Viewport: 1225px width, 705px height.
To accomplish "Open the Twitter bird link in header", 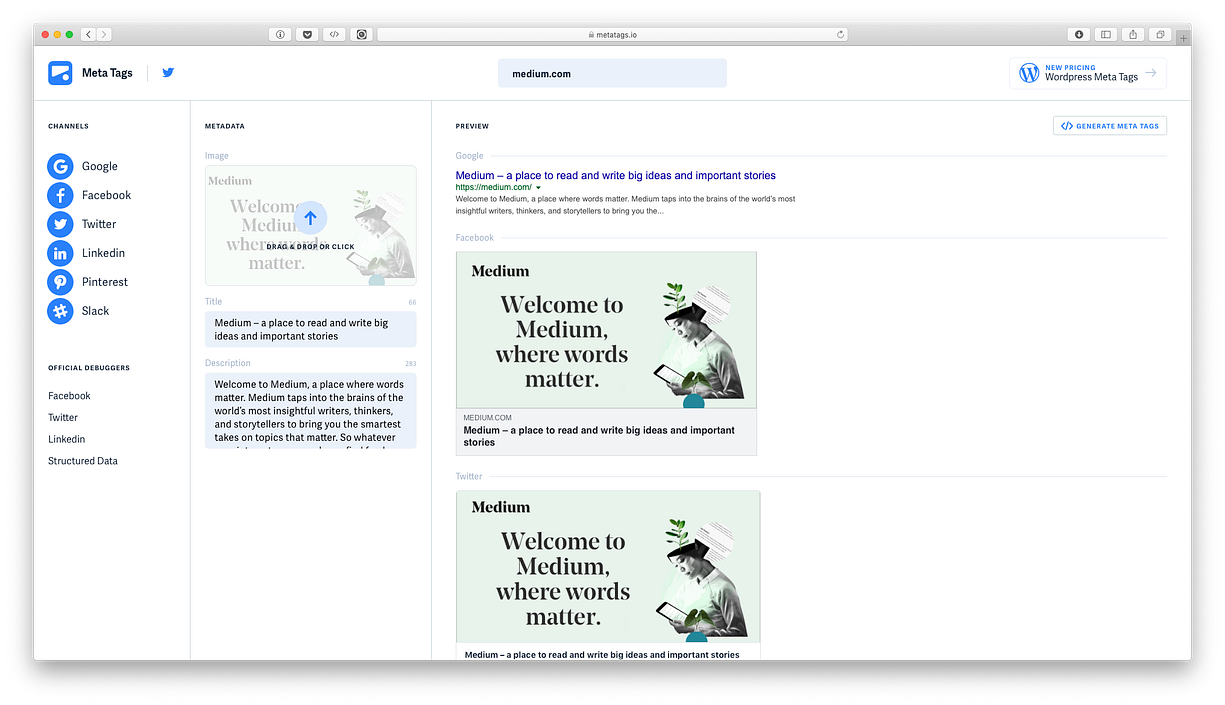I will [x=168, y=73].
